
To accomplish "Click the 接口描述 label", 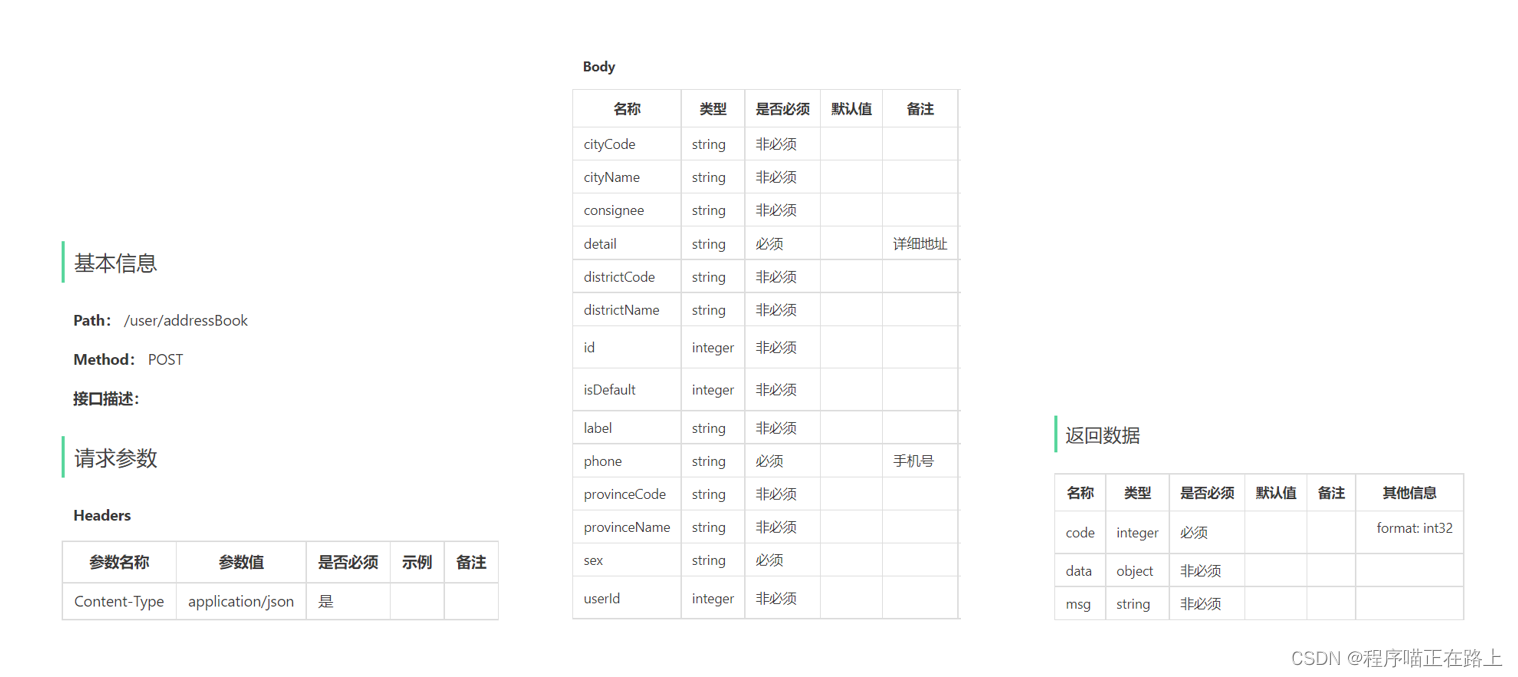I will [106, 399].
